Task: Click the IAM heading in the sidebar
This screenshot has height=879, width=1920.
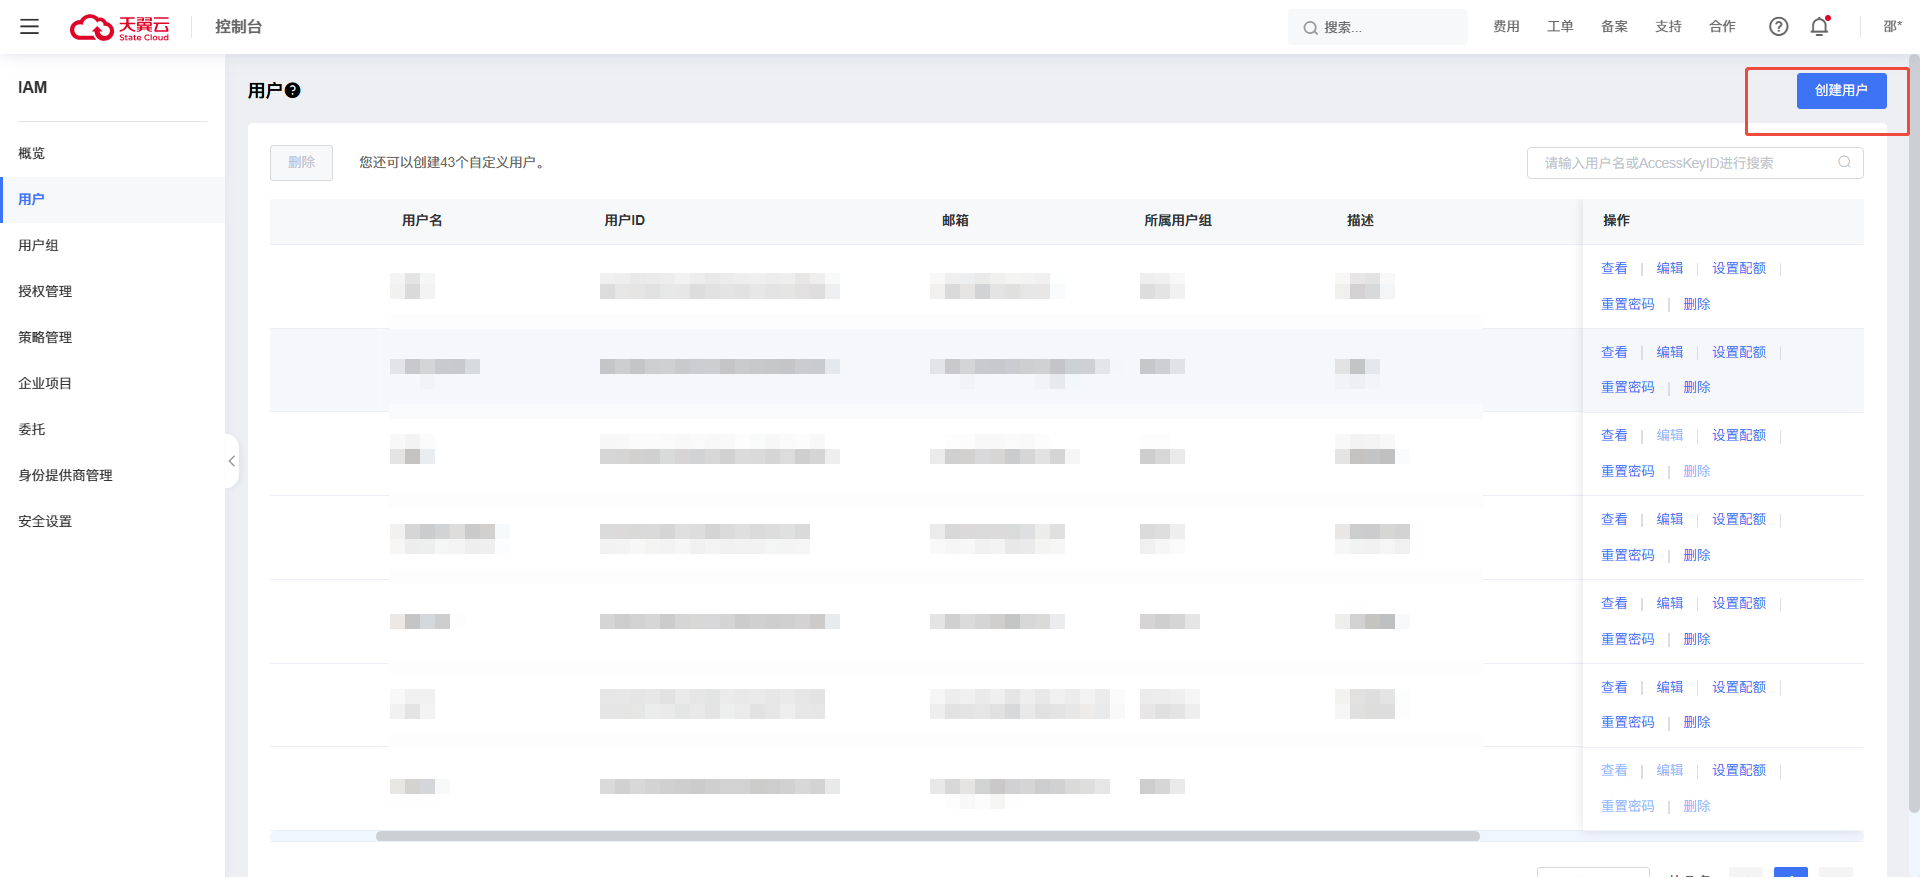Action: coord(32,88)
